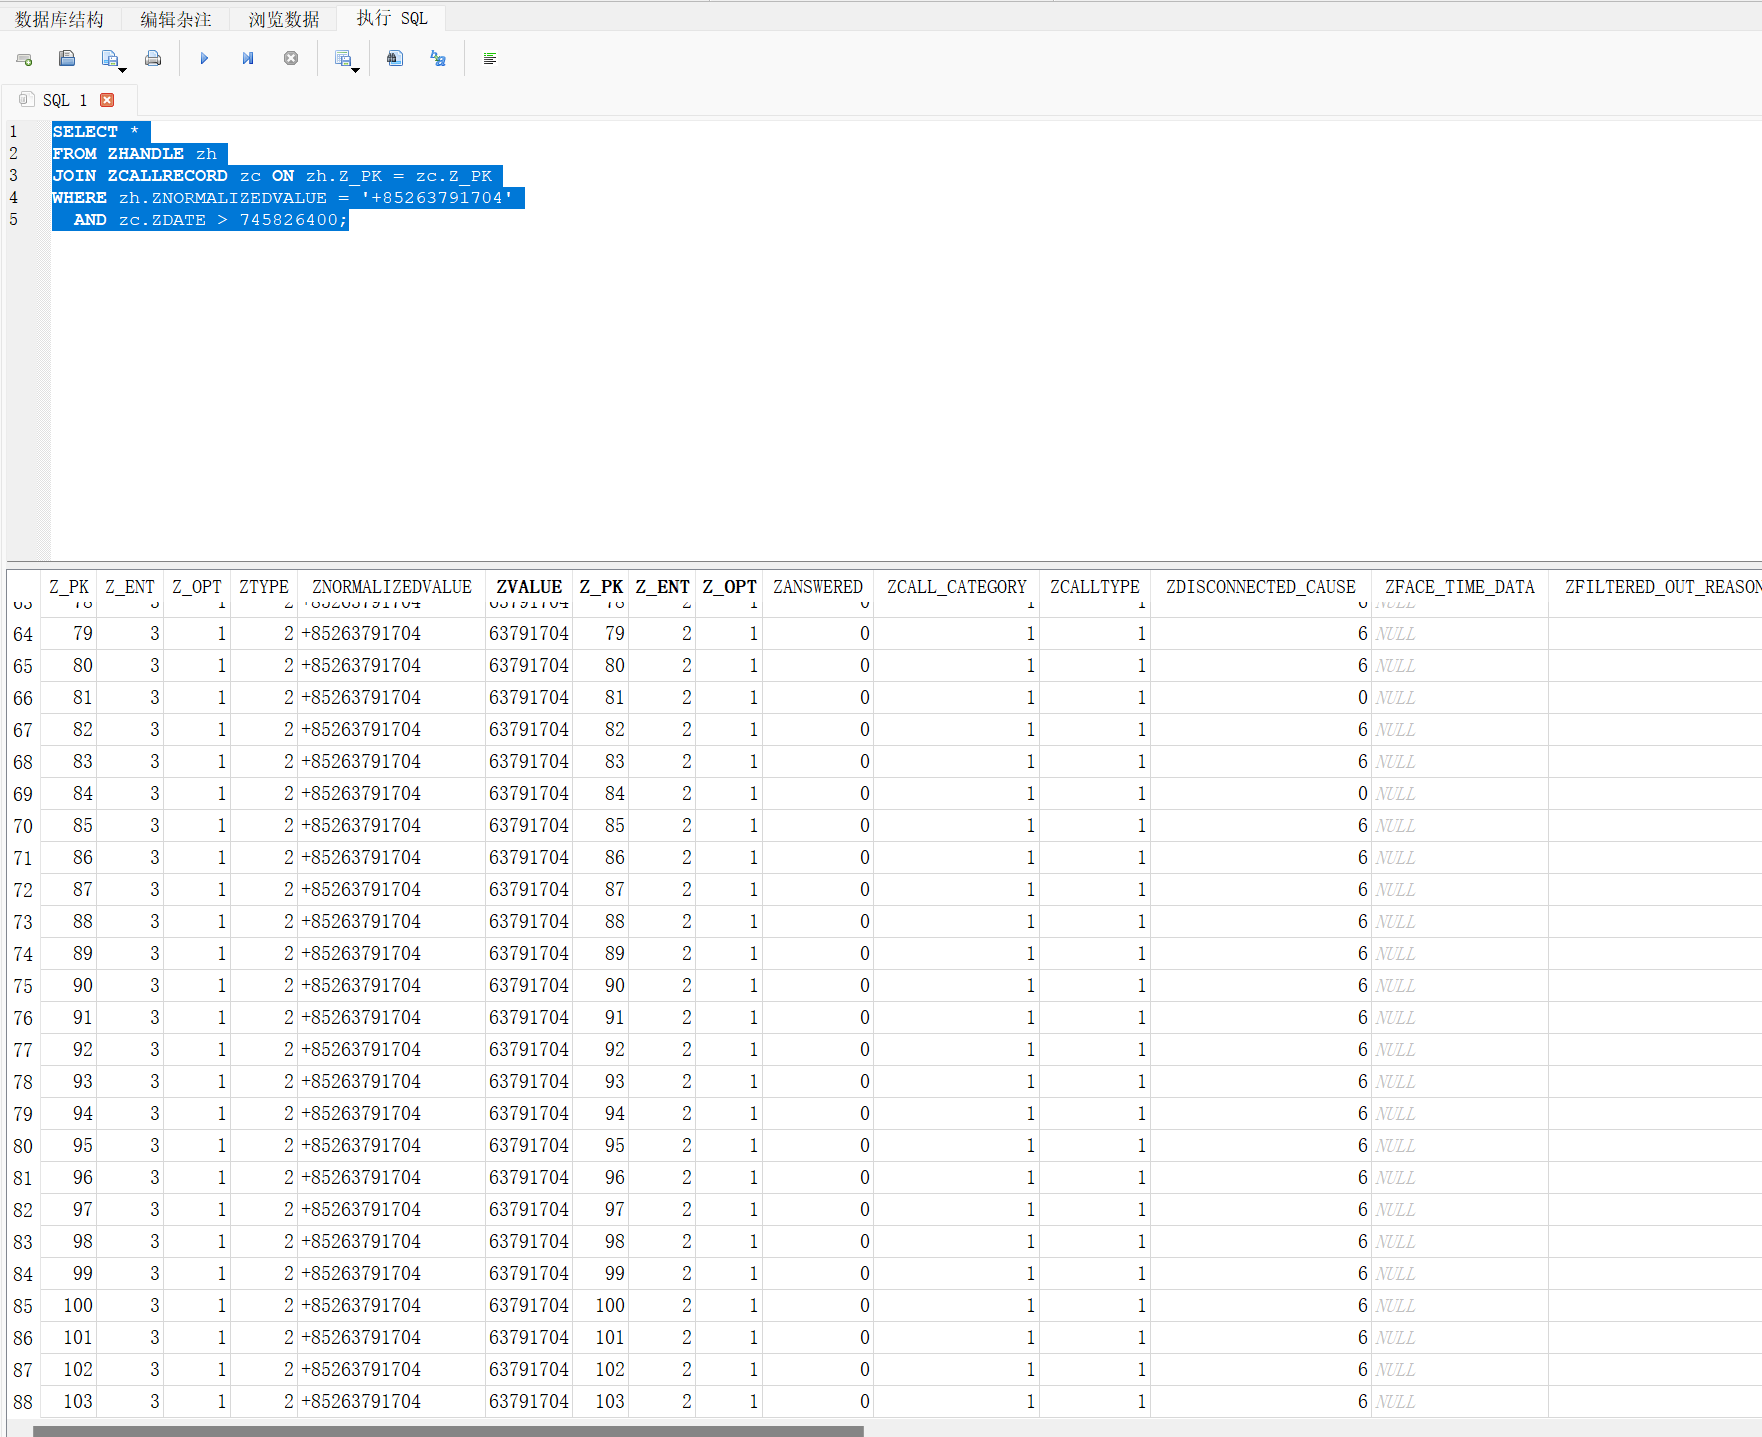Click the ZCALL_CATEGORY column header
1762x1437 pixels.
click(x=957, y=587)
